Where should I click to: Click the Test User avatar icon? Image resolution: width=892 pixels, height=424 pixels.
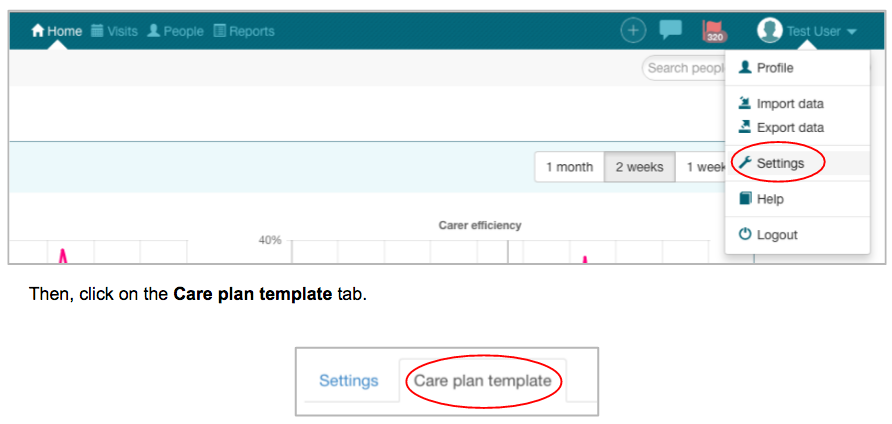(x=769, y=31)
